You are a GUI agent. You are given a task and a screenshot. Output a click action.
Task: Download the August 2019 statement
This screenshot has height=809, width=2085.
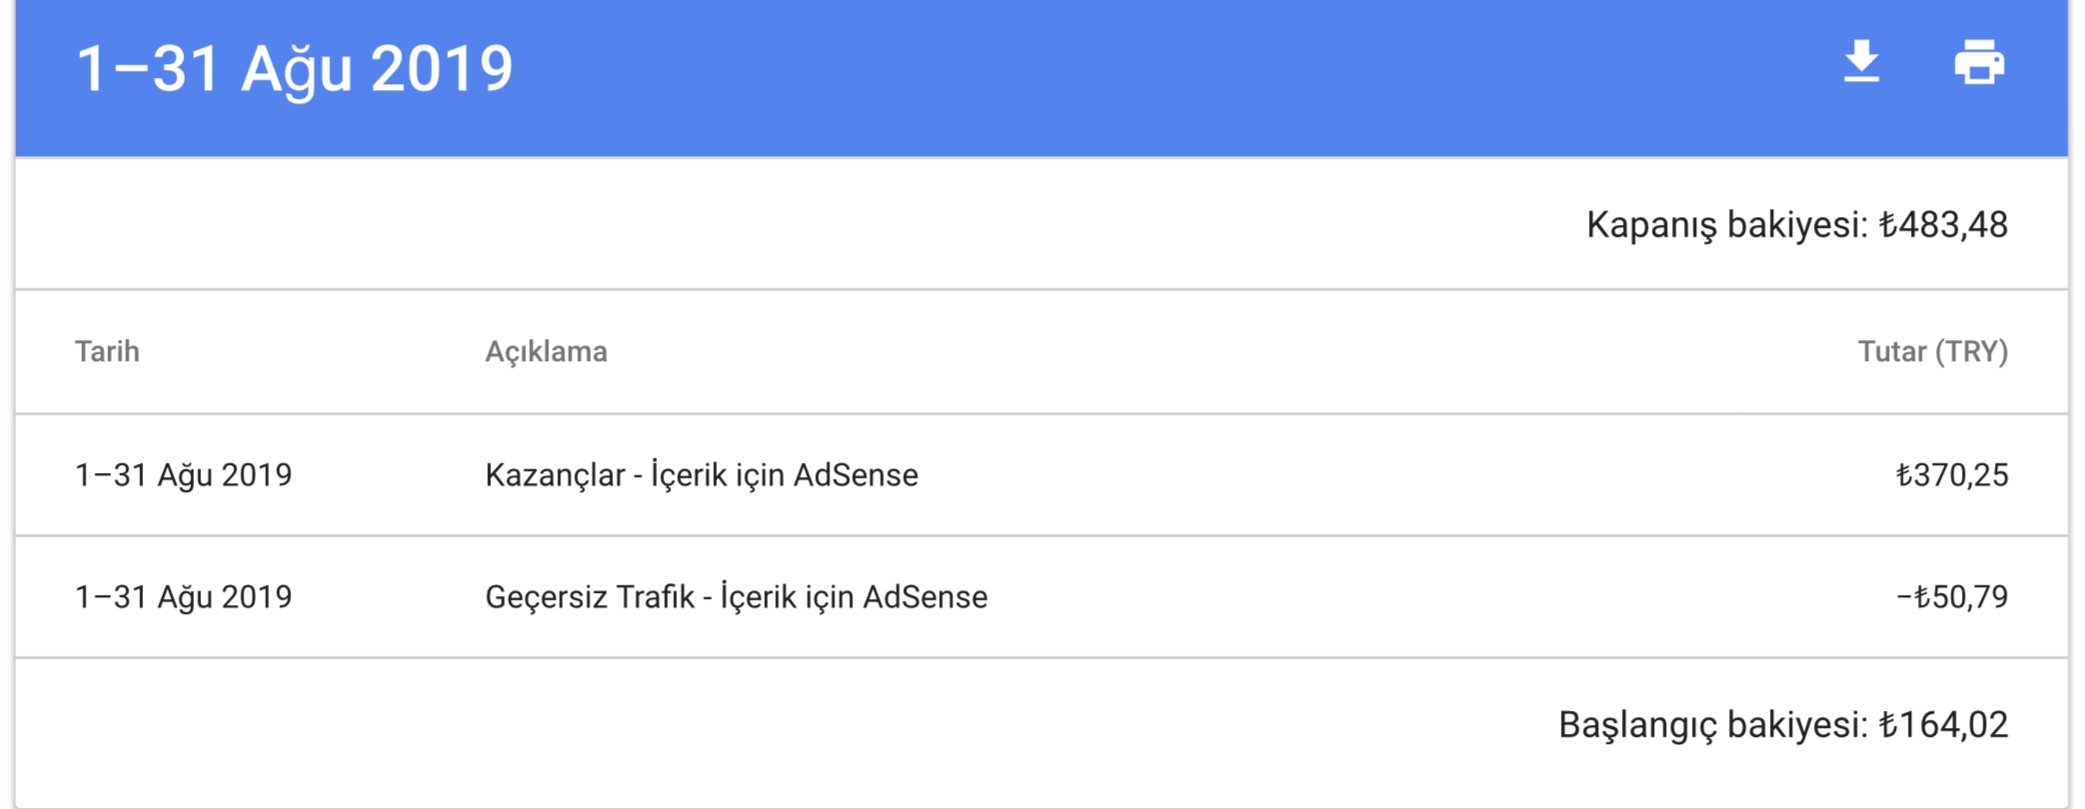click(1861, 62)
